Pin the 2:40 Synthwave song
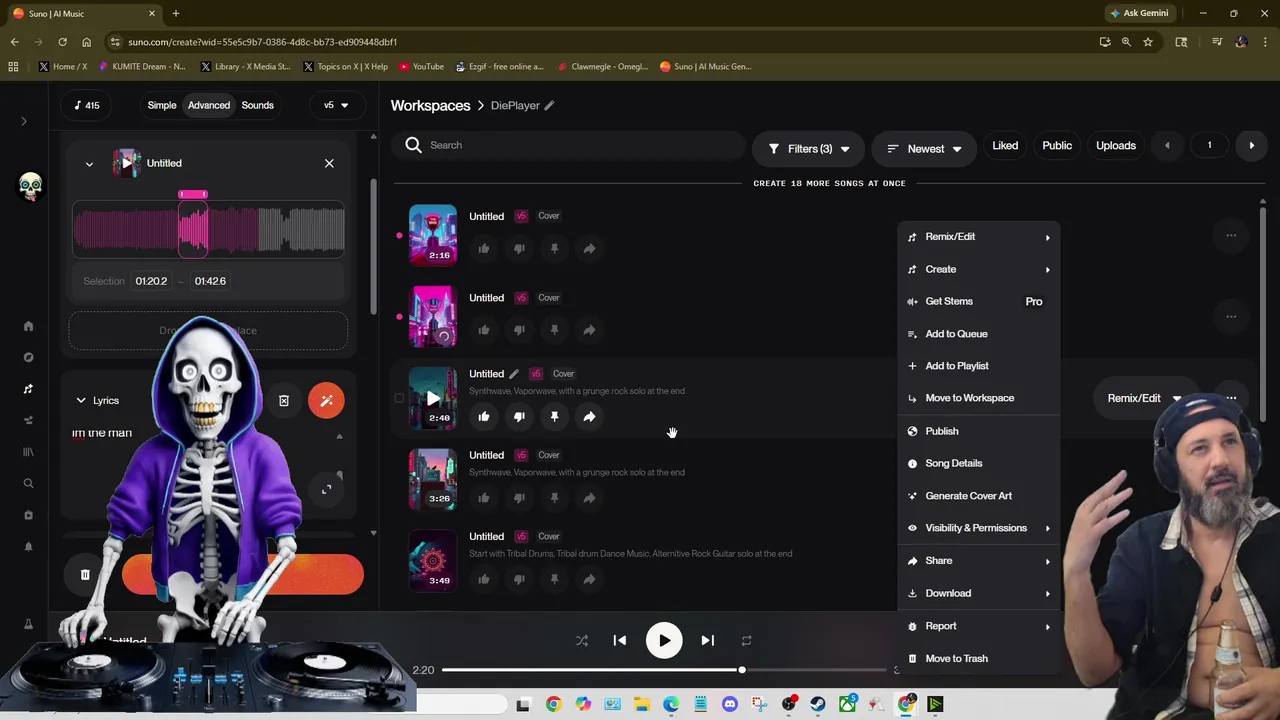This screenshot has height=720, width=1280. pyautogui.click(x=554, y=417)
